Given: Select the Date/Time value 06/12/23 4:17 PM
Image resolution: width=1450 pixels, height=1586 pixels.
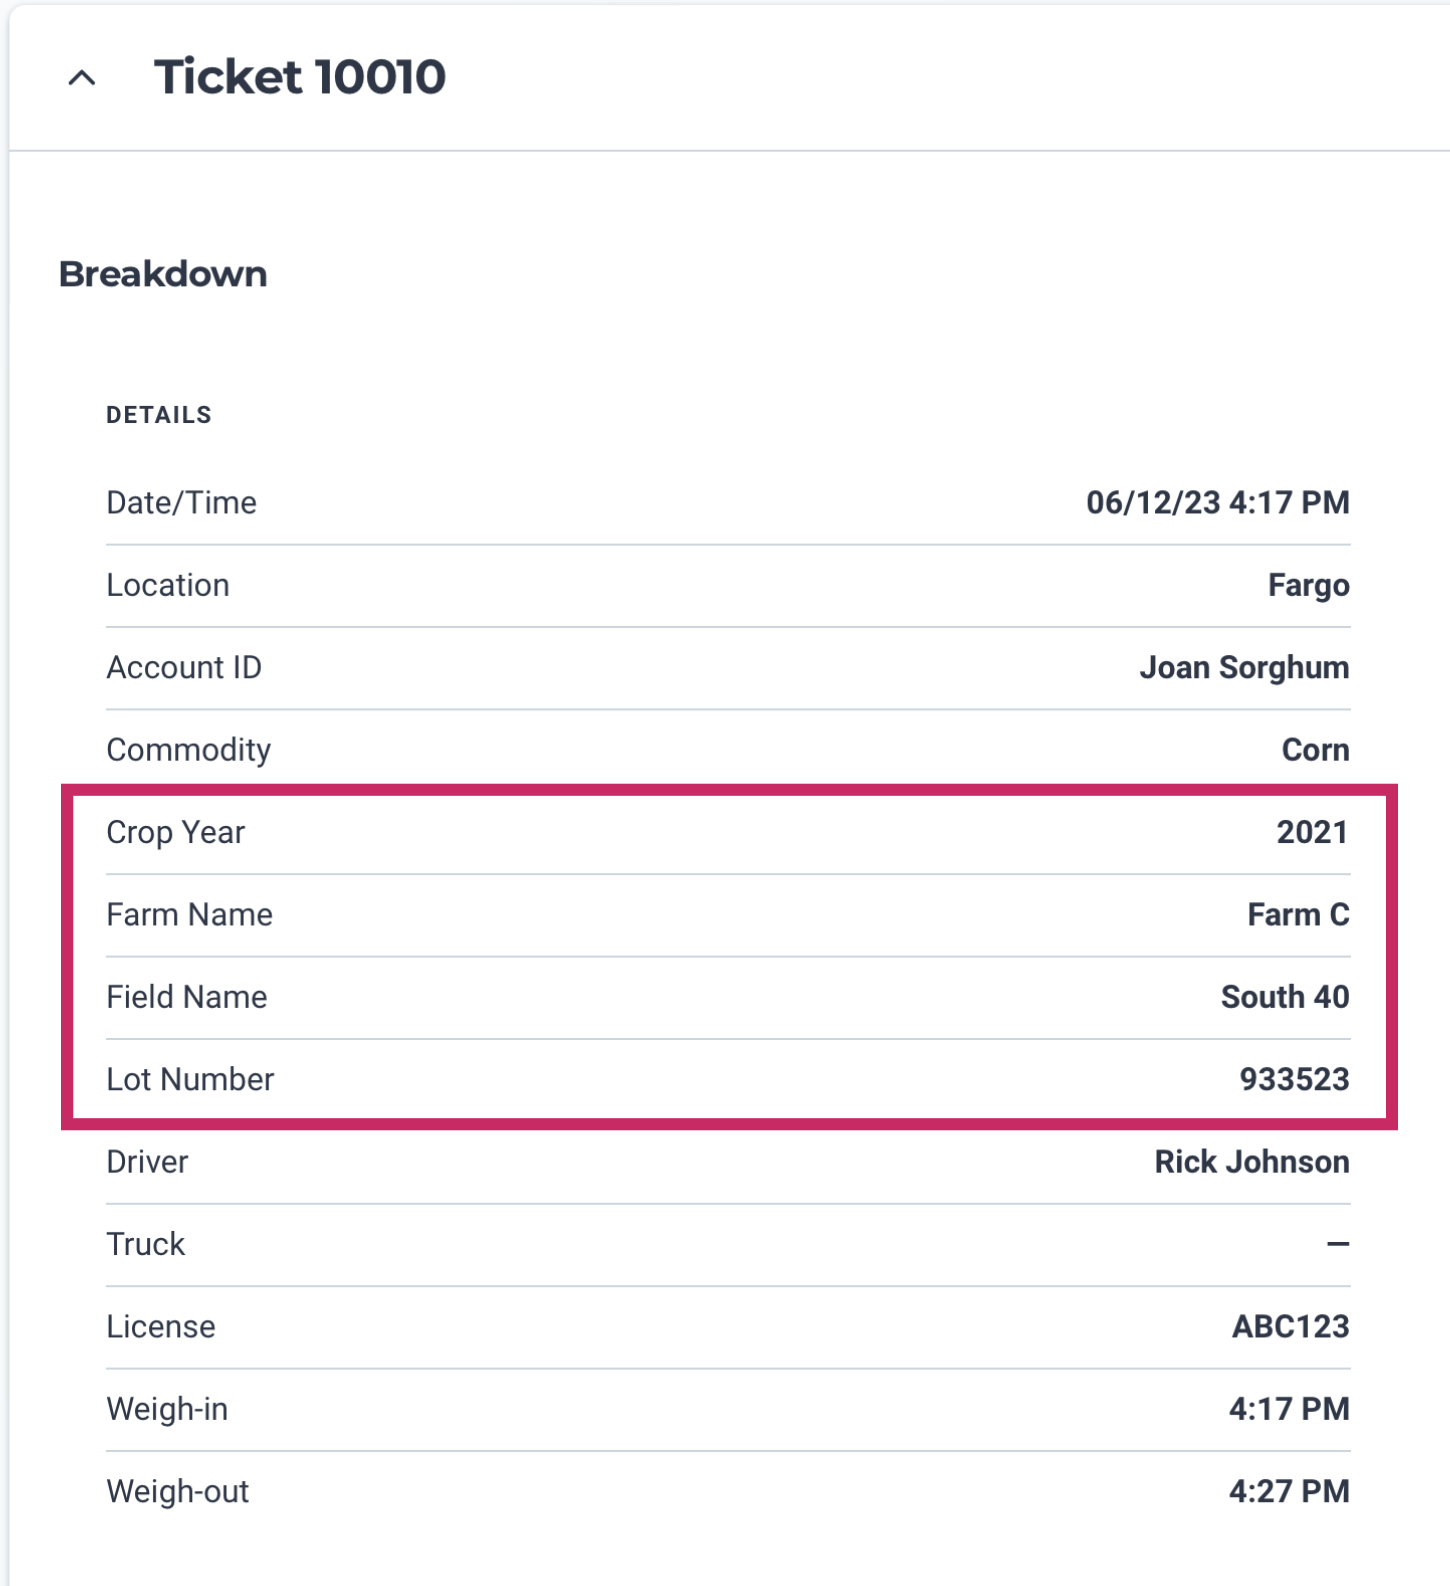Looking at the screenshot, I should [1217, 502].
